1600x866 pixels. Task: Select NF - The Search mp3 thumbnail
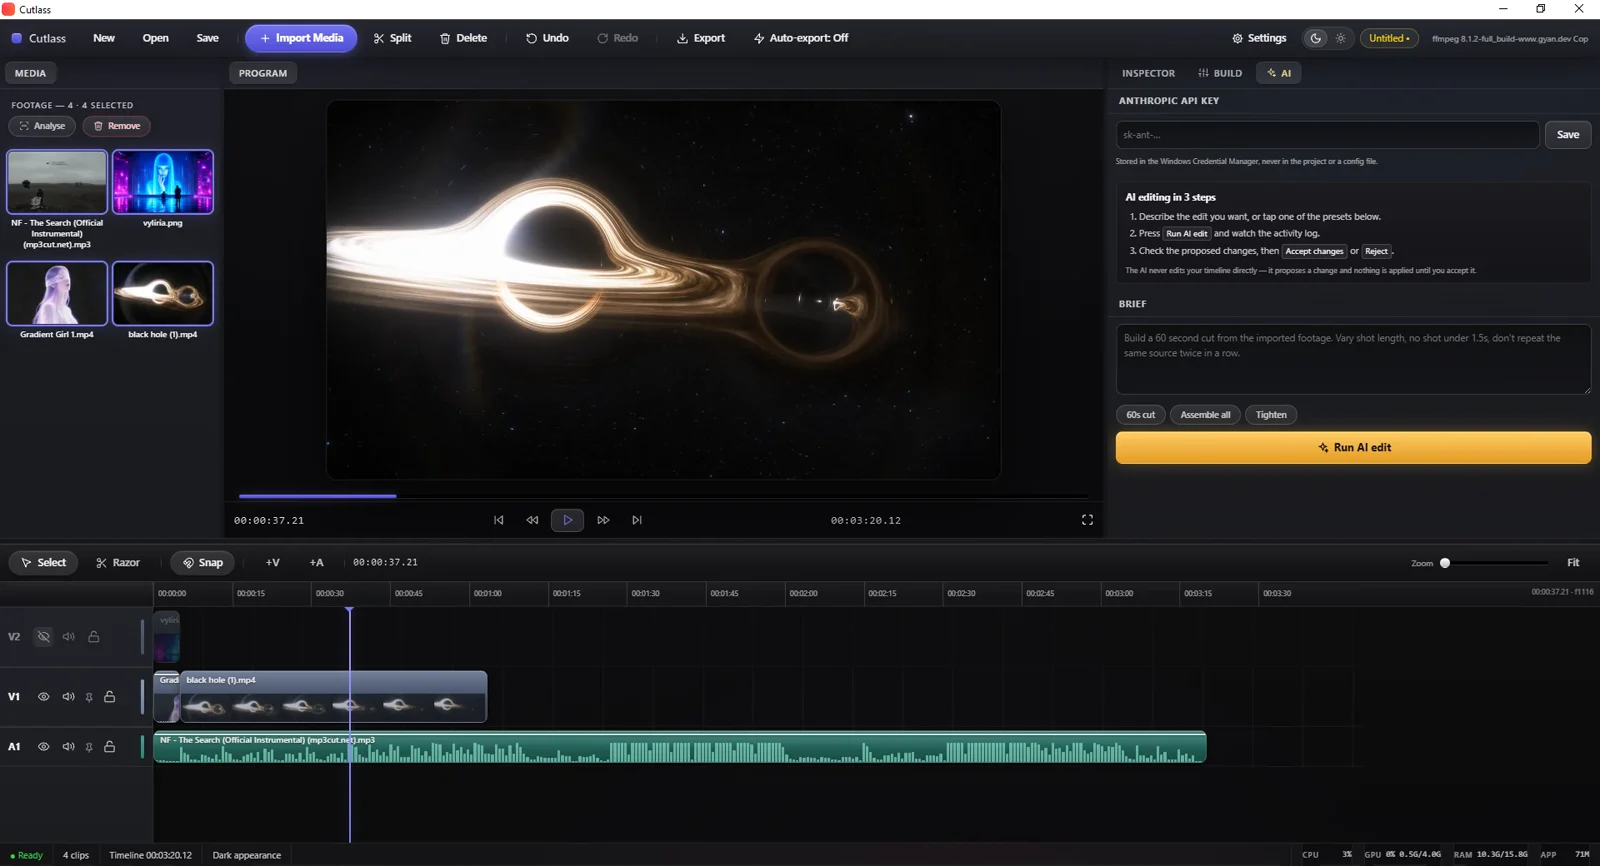click(x=57, y=182)
